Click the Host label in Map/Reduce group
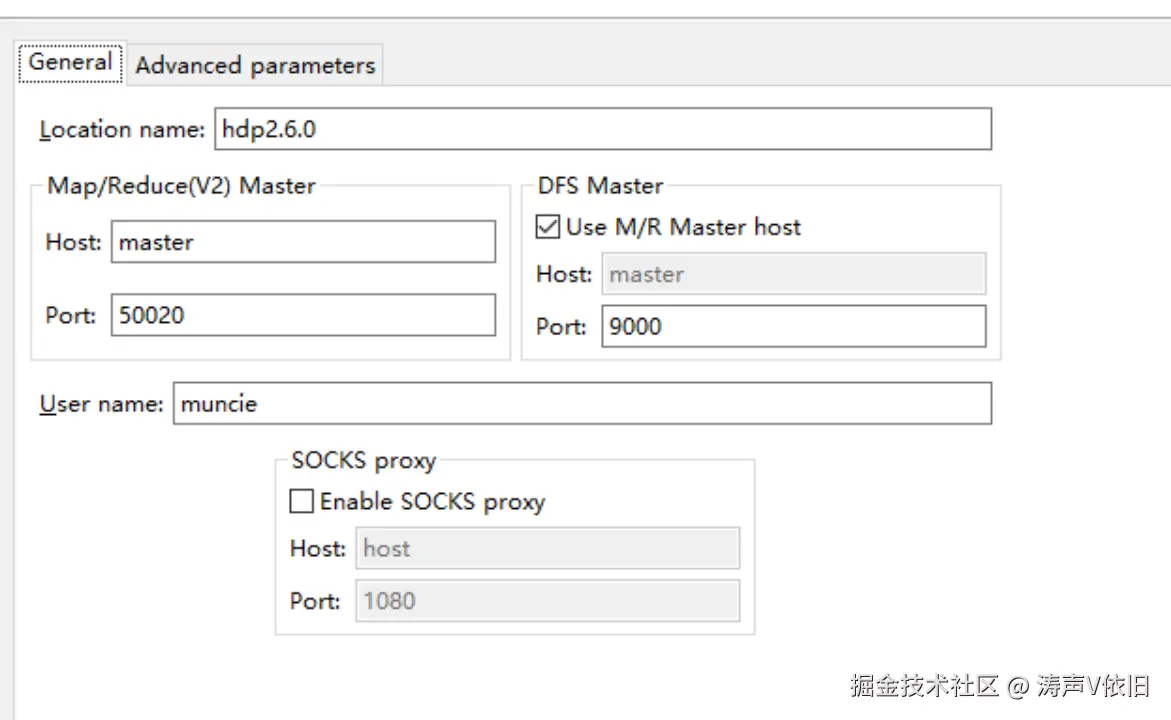The image size is (1171, 720). point(73,242)
